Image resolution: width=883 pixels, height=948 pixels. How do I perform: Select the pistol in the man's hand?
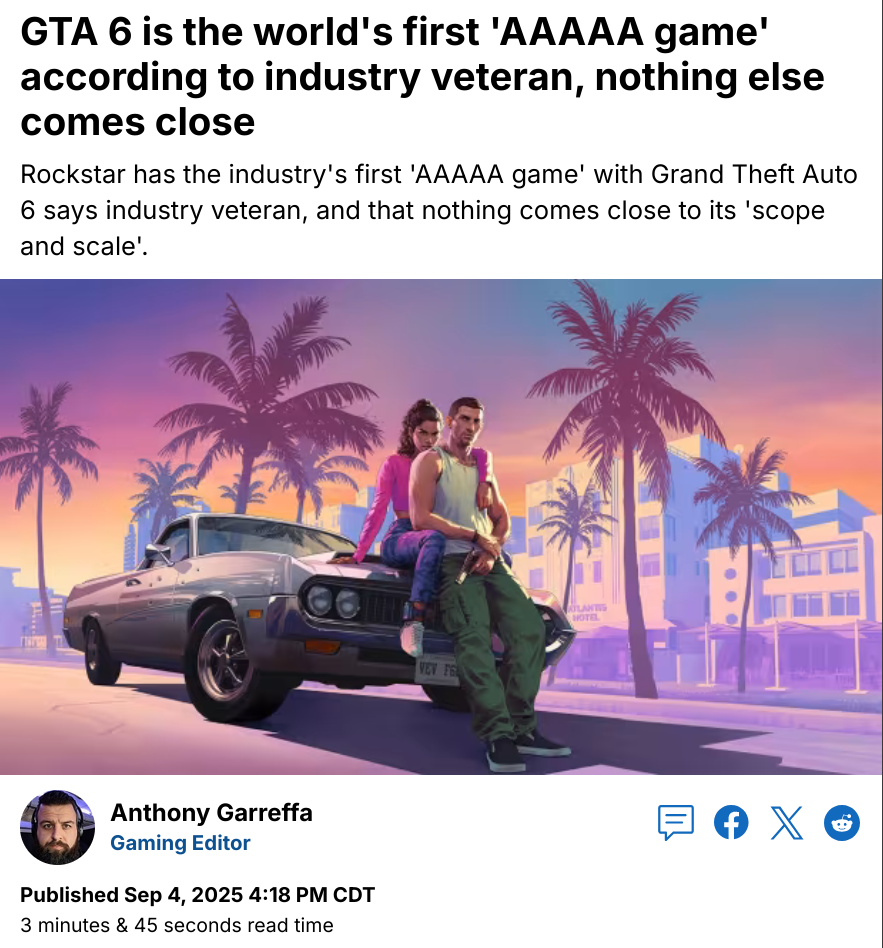point(467,565)
